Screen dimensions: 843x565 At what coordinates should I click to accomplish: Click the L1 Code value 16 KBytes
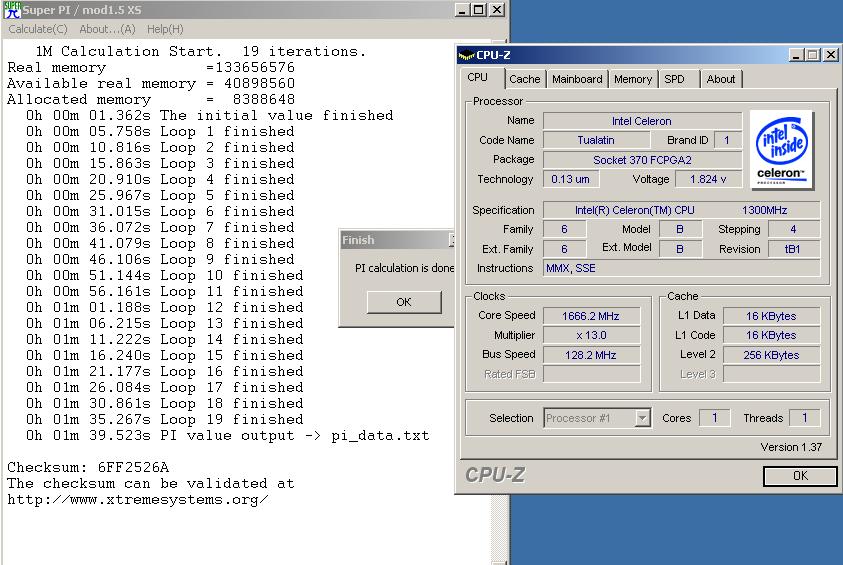771,335
